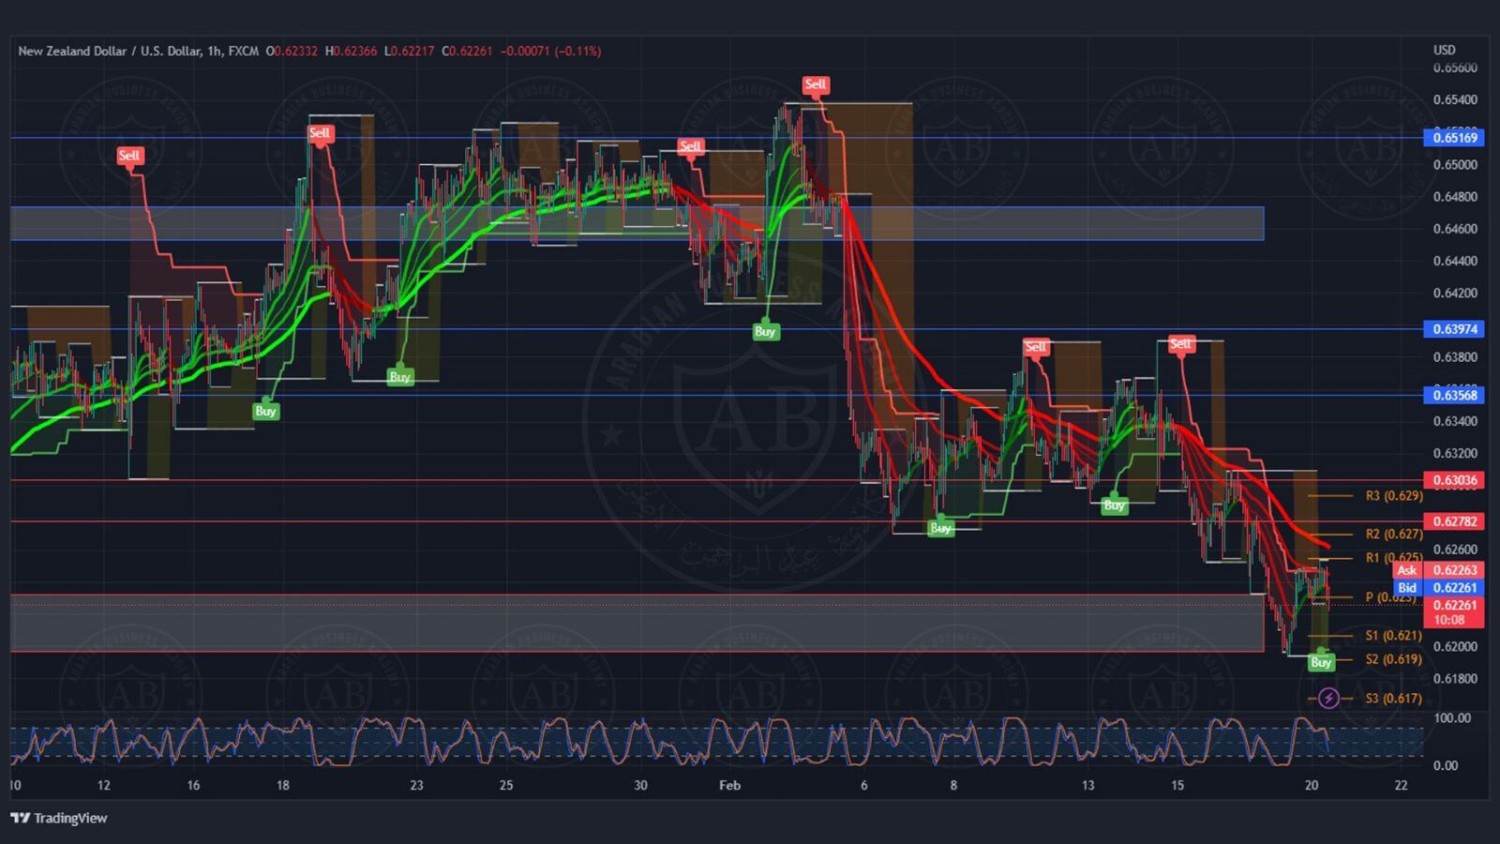Click the S2 (0.619) pivot label
This screenshot has height=844, width=1500.
tap(1394, 659)
